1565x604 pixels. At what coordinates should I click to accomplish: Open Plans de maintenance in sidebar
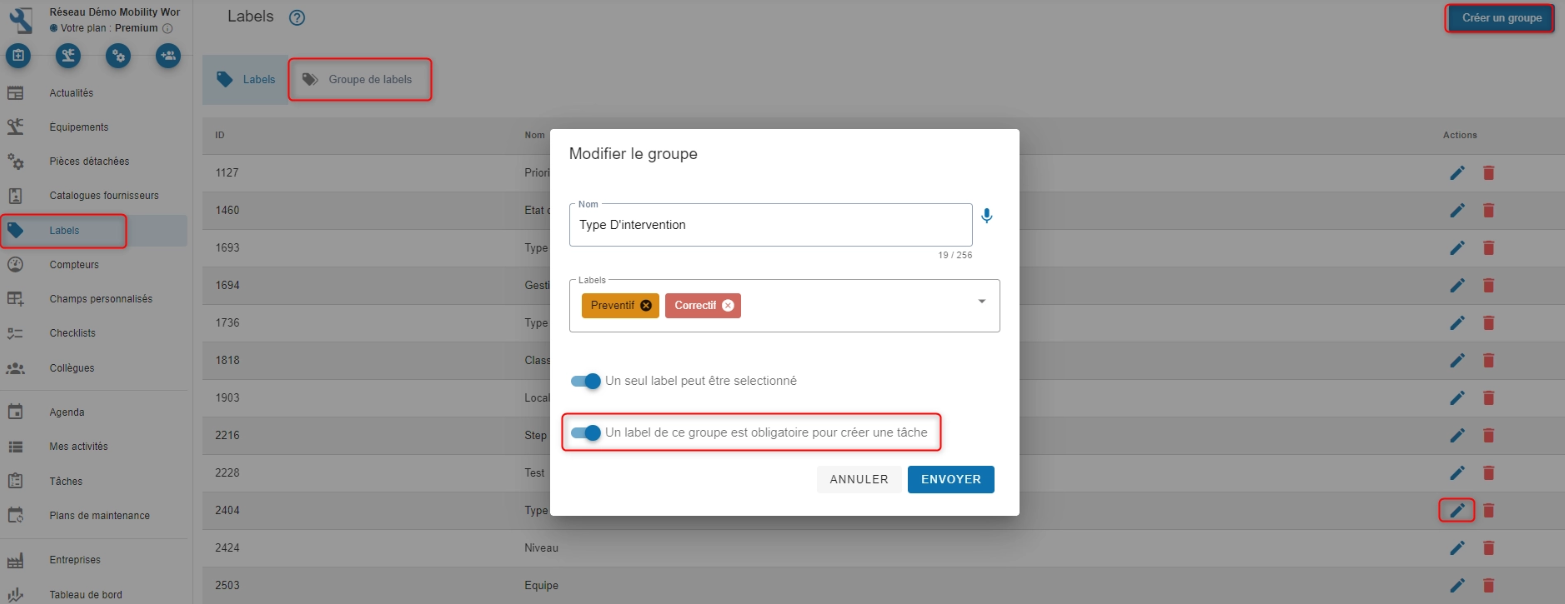point(99,516)
